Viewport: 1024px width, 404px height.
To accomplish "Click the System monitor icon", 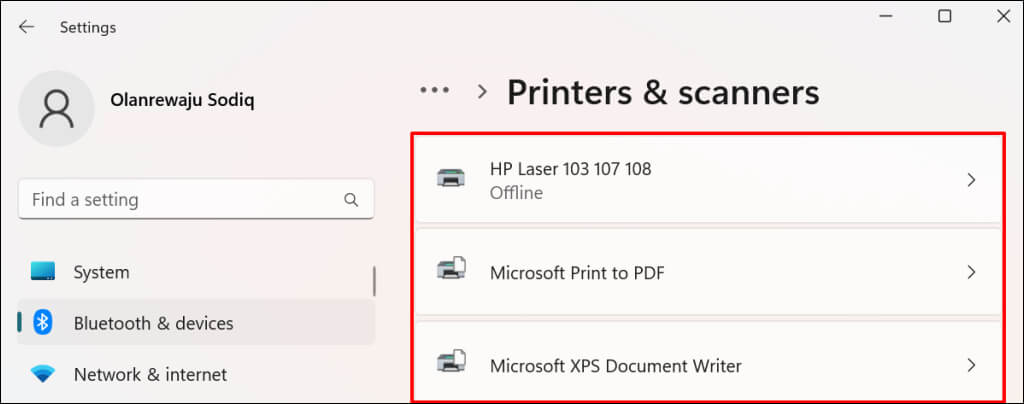I will tap(43, 272).
